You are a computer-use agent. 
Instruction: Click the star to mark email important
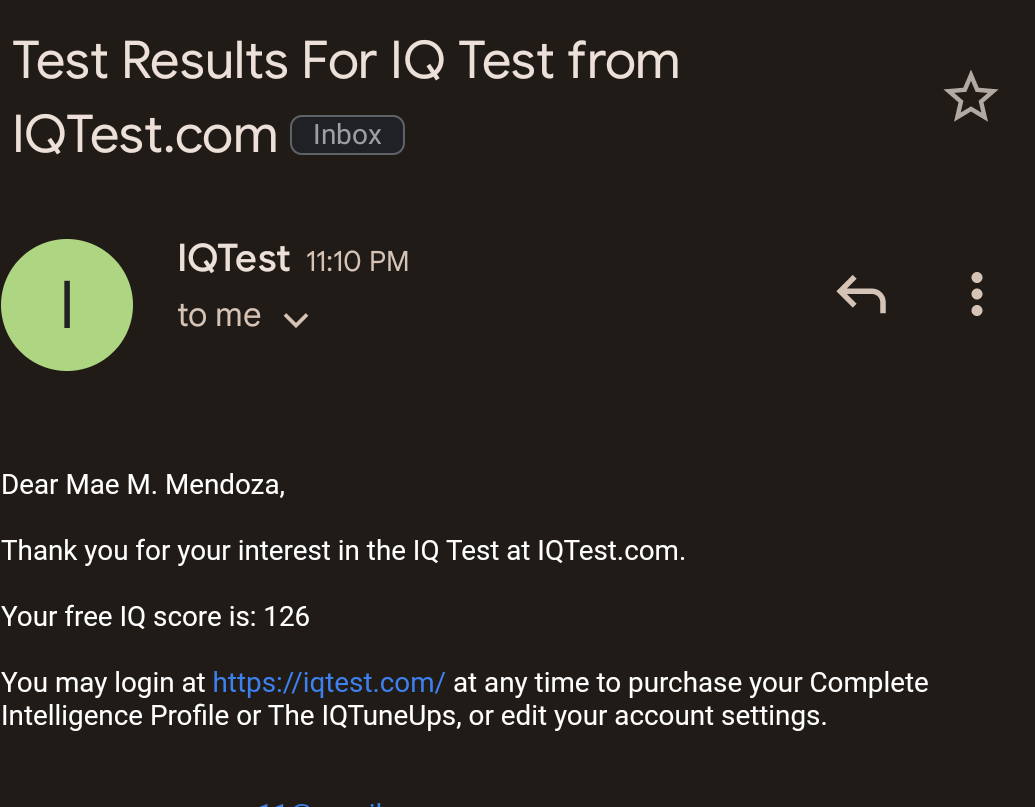[970, 96]
